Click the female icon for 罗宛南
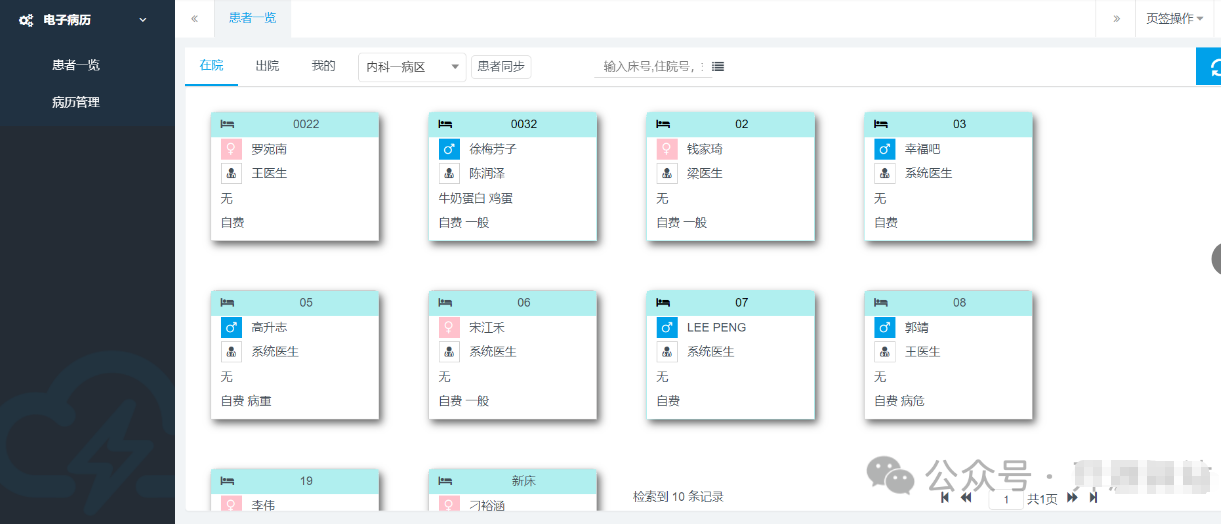 click(231, 149)
